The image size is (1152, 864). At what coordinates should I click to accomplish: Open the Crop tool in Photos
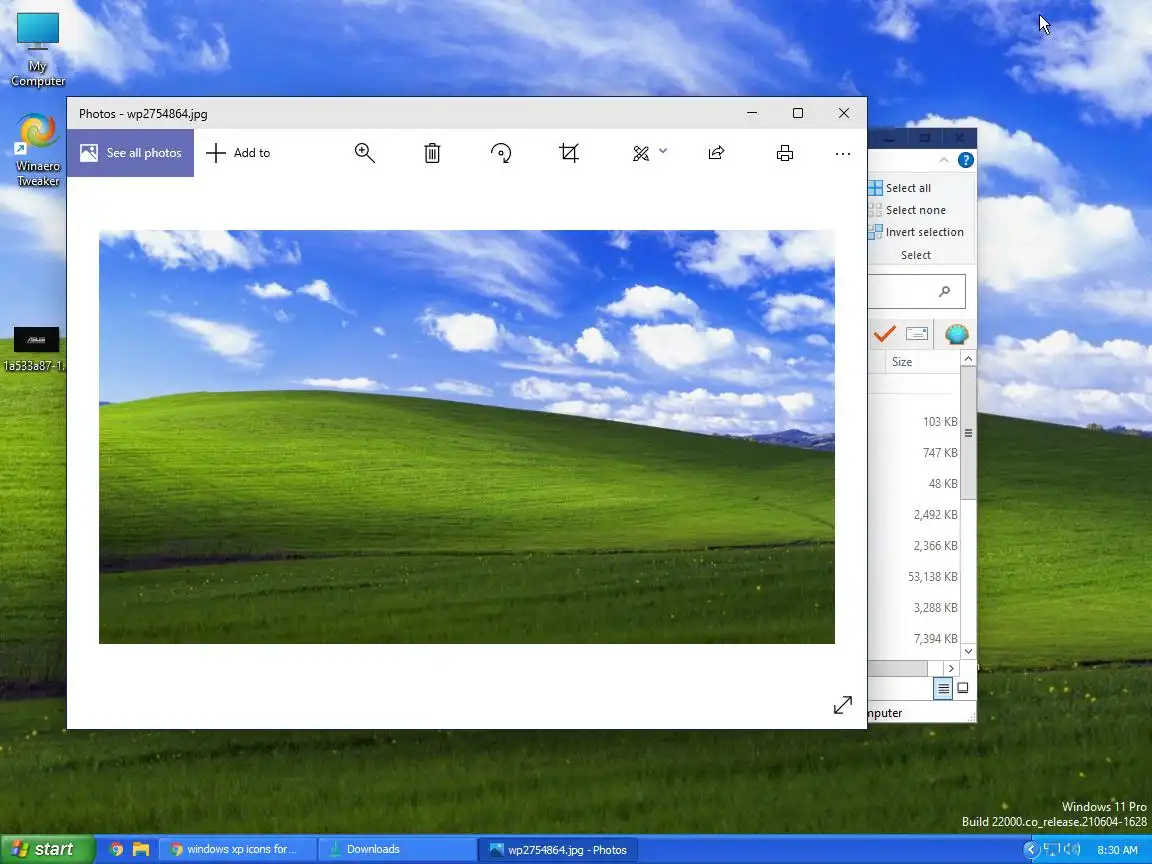pos(569,153)
